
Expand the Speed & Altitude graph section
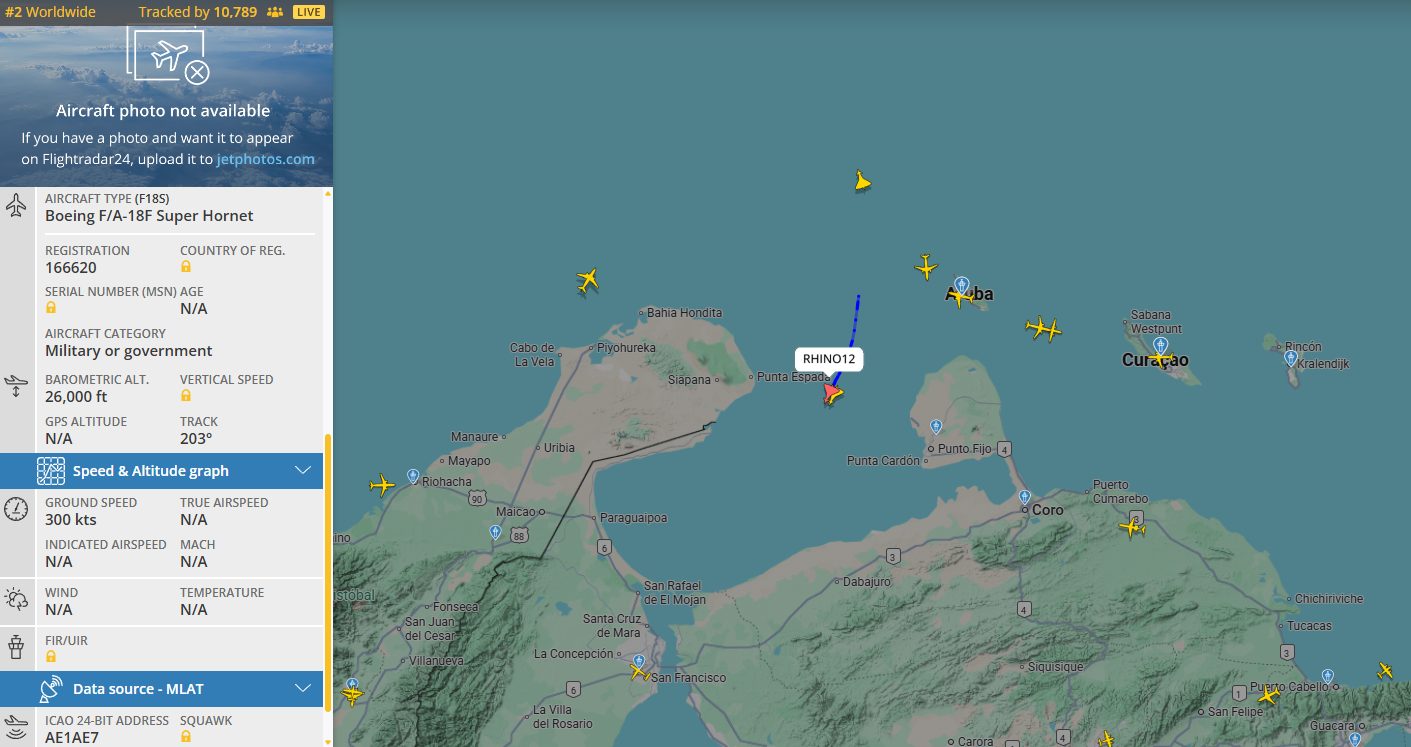pyautogui.click(x=161, y=471)
